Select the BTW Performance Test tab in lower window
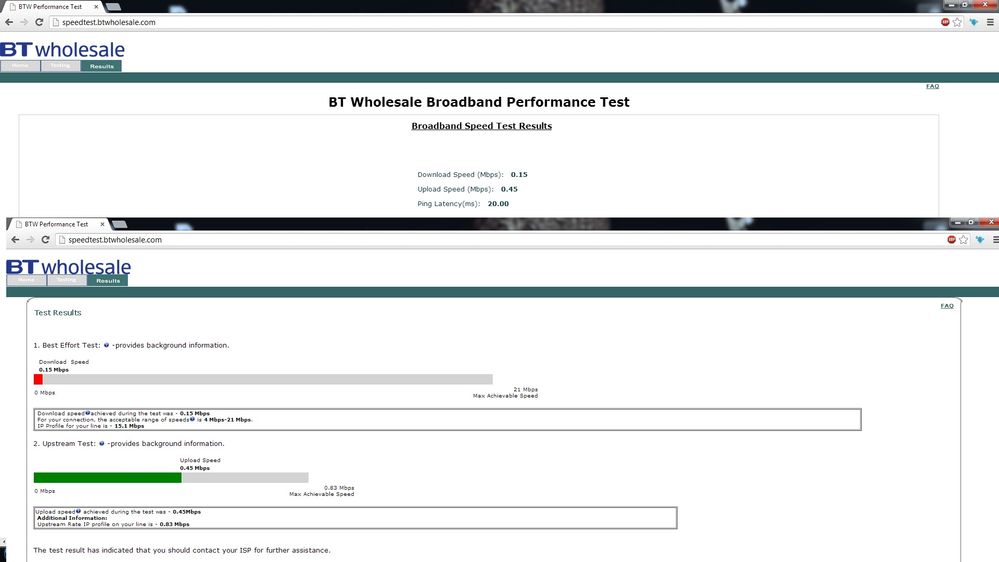Image resolution: width=999 pixels, height=562 pixels. click(x=56, y=224)
